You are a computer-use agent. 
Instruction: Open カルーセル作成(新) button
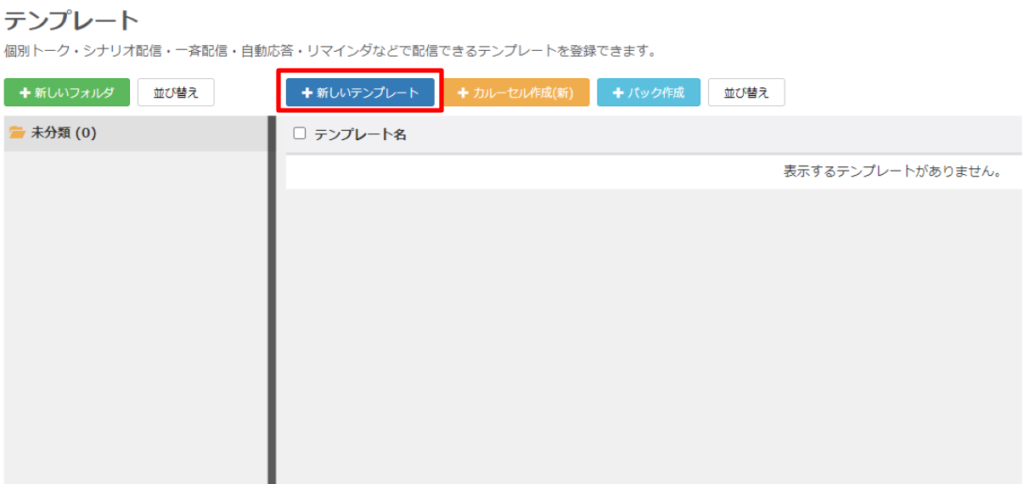coord(515,93)
